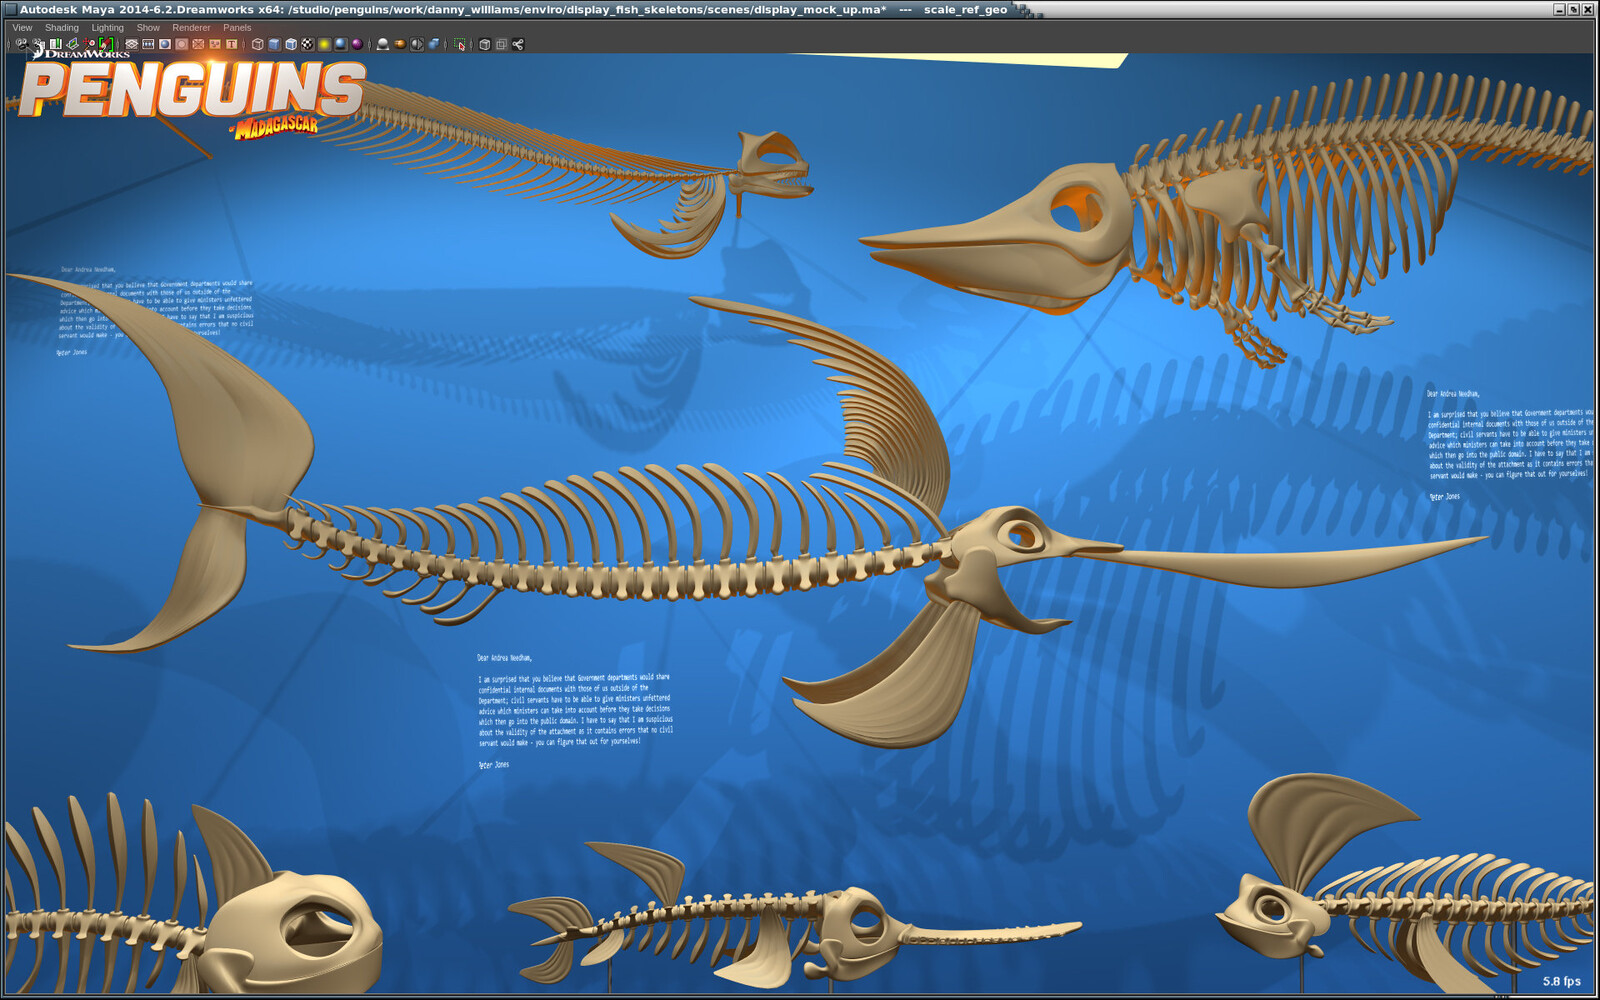Toggle the Film Gate display
The height and width of the screenshot is (1000, 1600).
pyautogui.click(x=148, y=44)
